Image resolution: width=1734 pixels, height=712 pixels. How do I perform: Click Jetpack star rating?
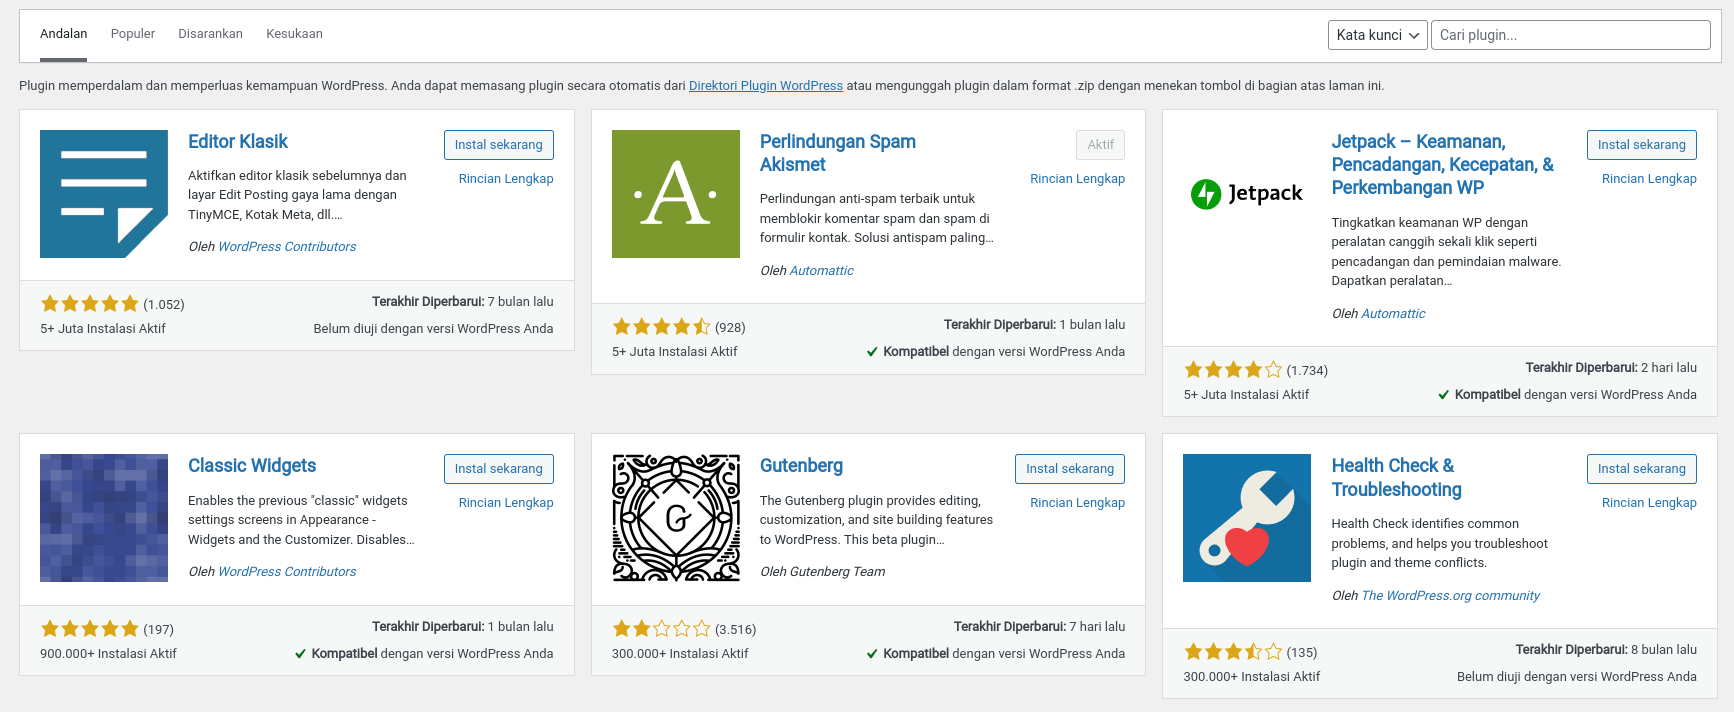[x=1233, y=370]
